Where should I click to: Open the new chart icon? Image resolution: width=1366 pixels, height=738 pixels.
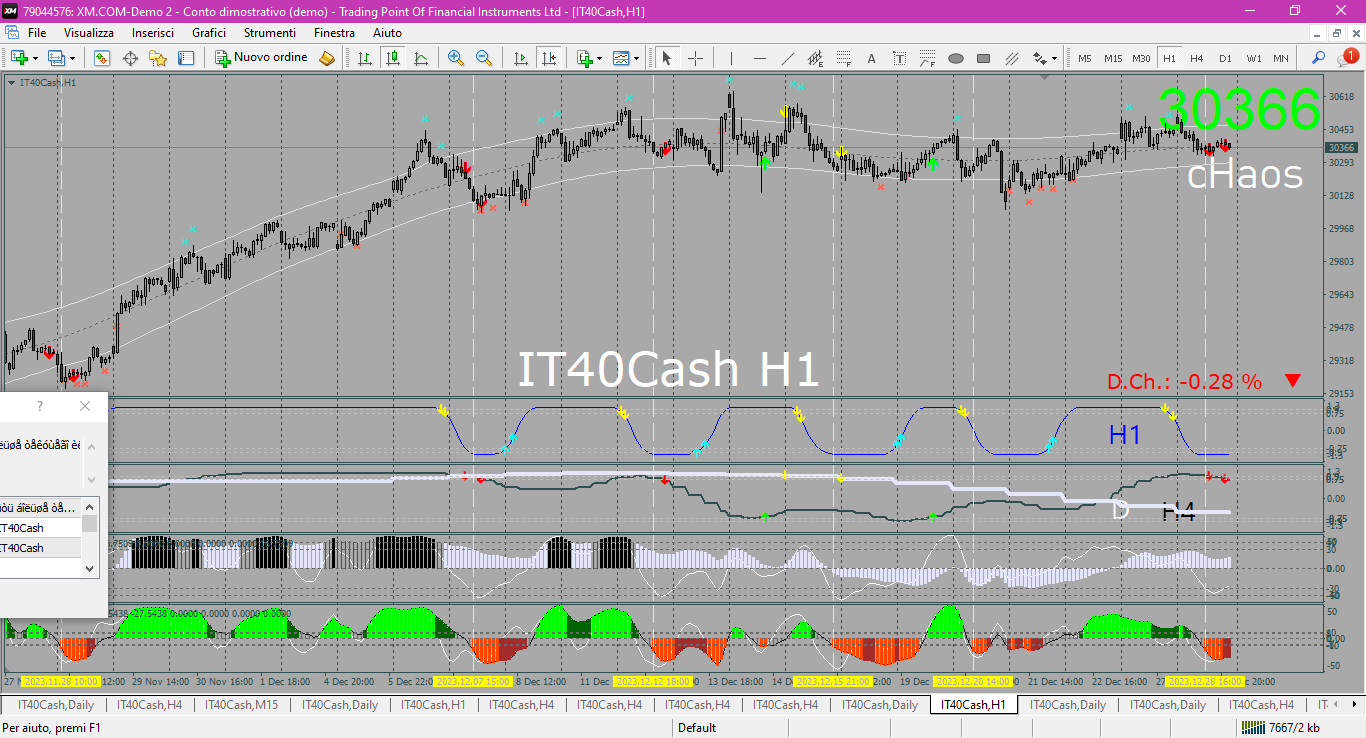(x=17, y=58)
